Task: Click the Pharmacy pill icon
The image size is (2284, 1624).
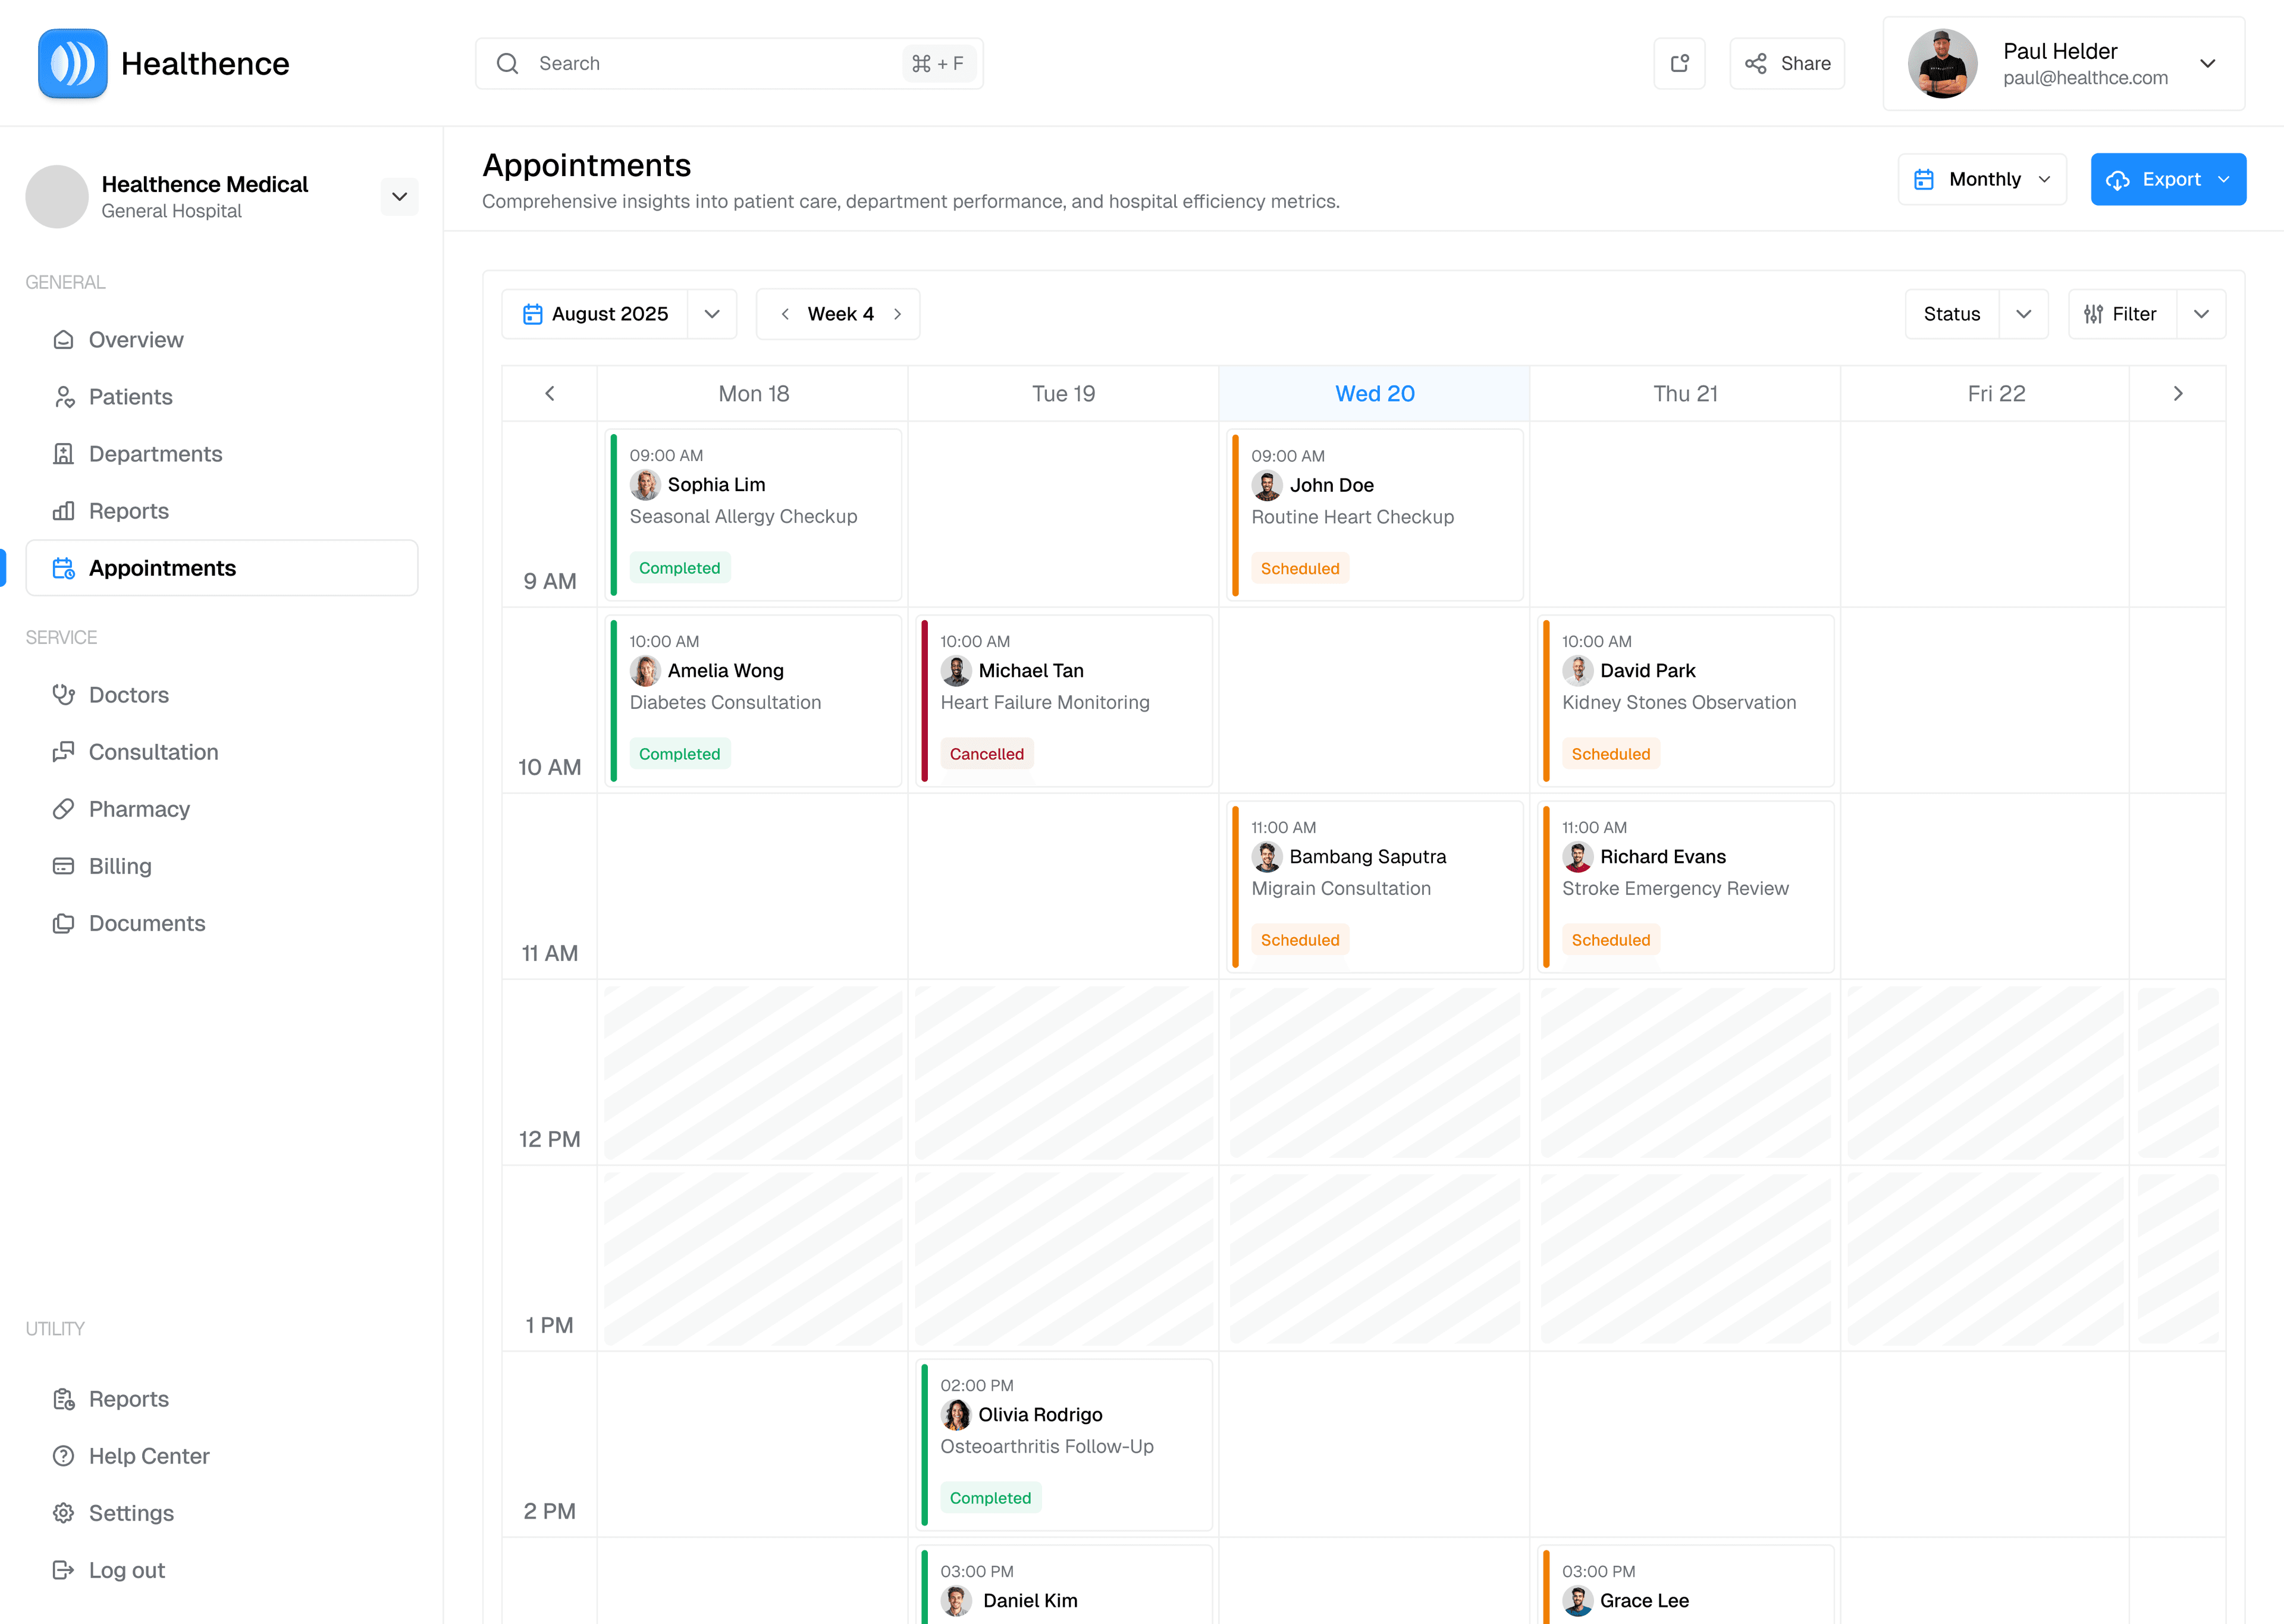Action: (63, 809)
